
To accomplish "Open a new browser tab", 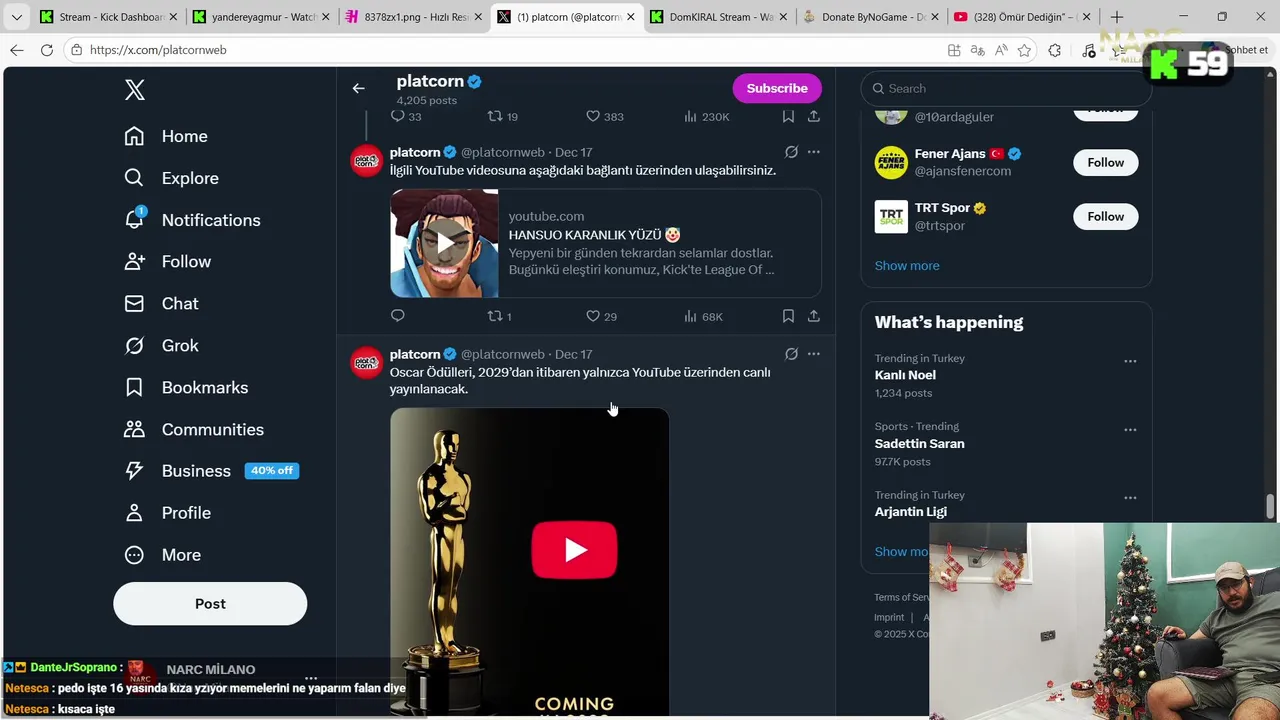I will coord(1117,17).
